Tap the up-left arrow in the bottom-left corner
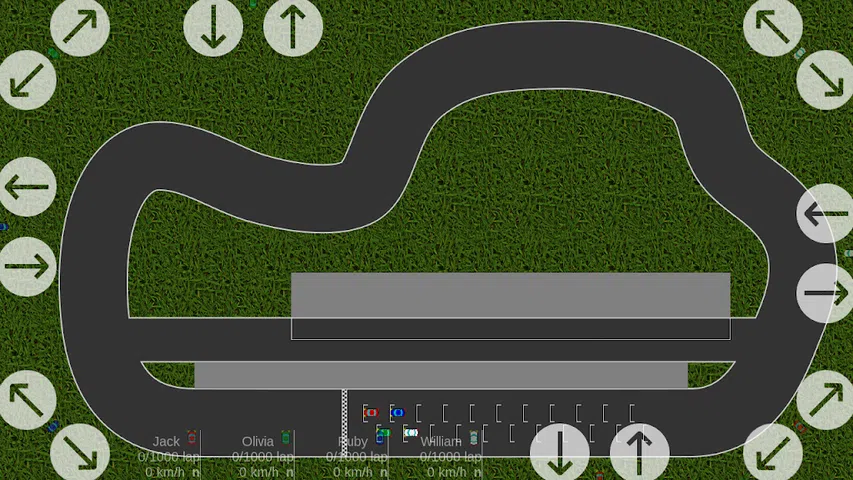Viewport: 853px width, 480px height. pyautogui.click(x=27, y=400)
